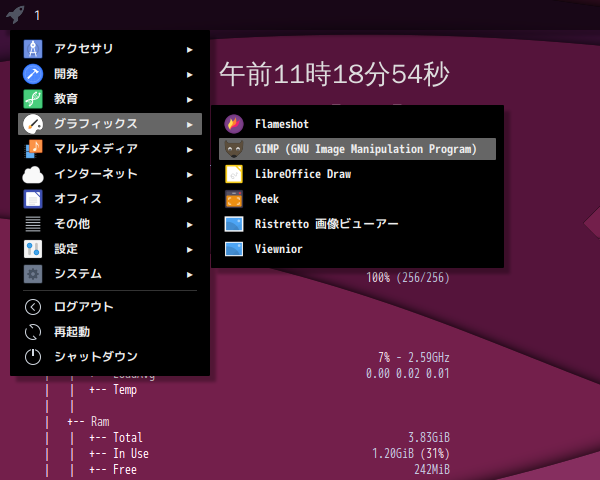Click the Flameshot flame icon
600x480 pixels.
coord(234,124)
